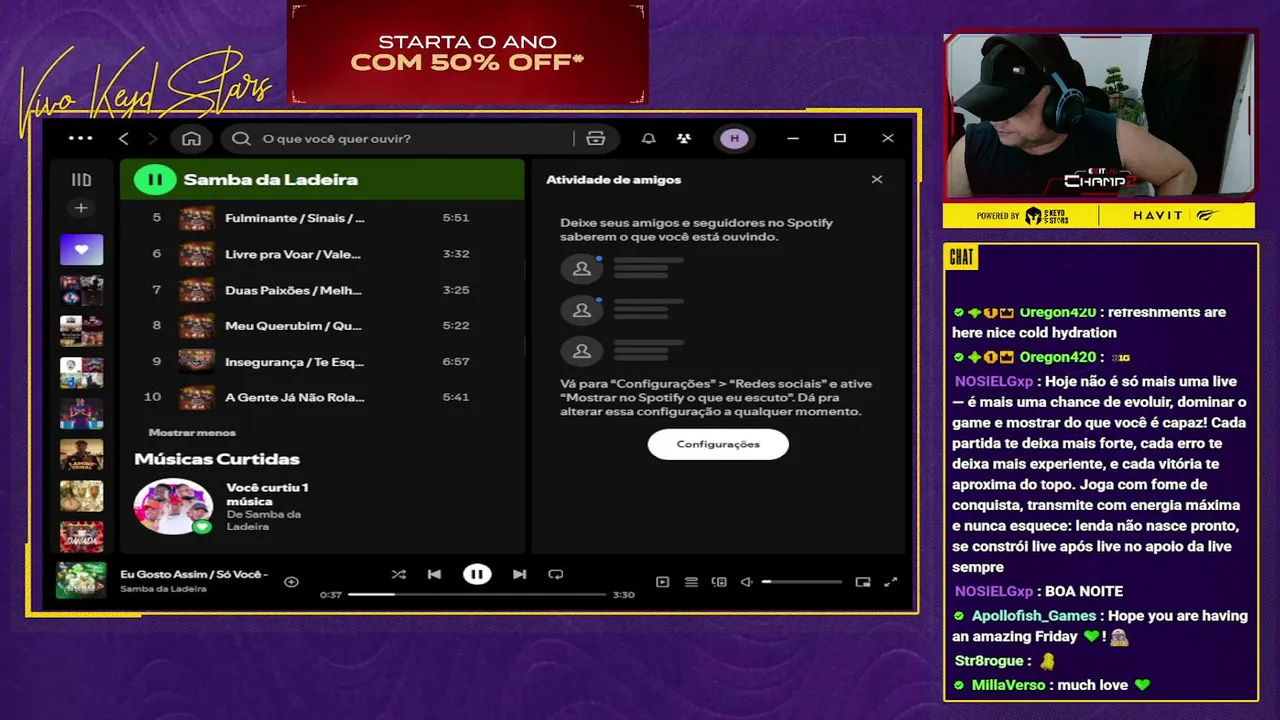Skip to the next track
Screen dimensions: 1280x720
pos(519,574)
